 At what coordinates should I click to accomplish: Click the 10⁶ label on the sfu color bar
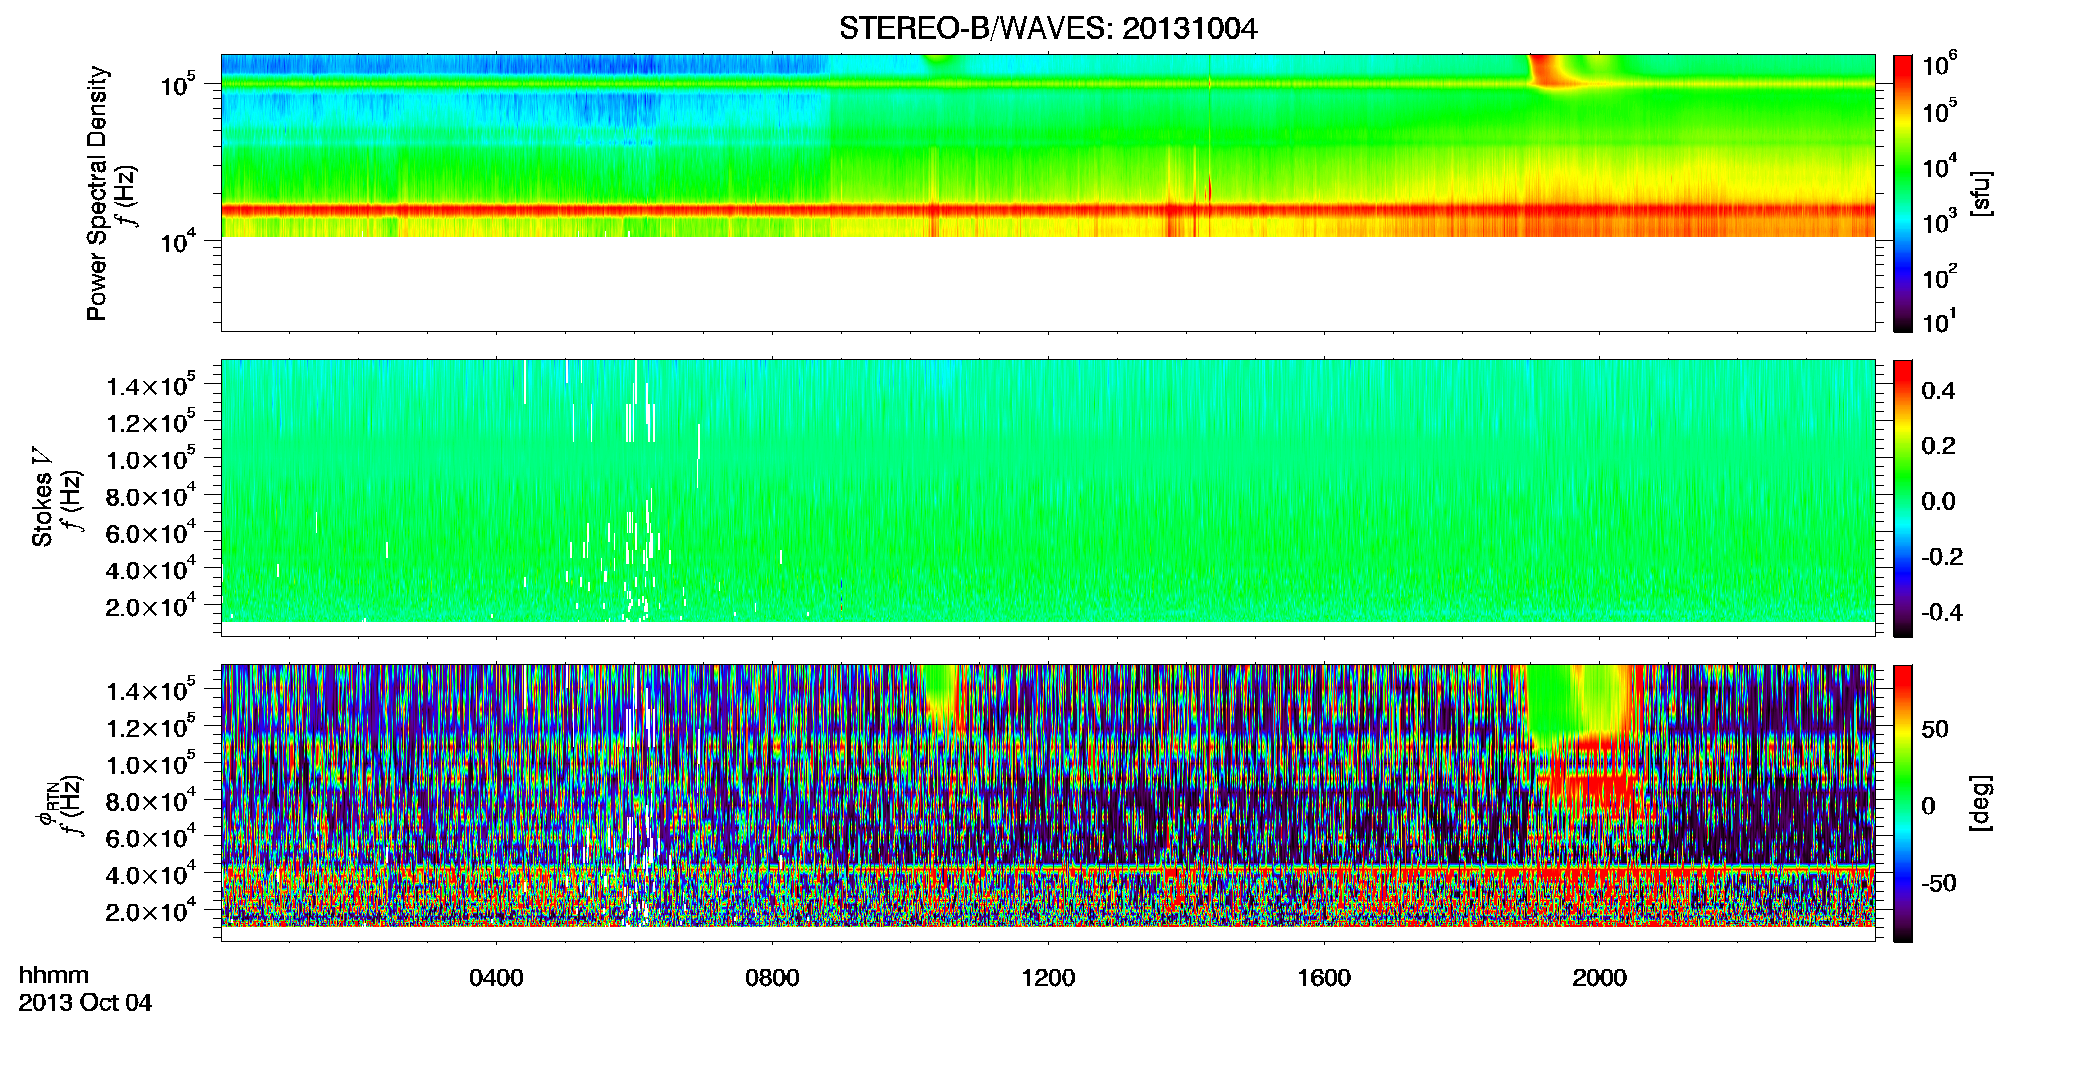pyautogui.click(x=1940, y=65)
